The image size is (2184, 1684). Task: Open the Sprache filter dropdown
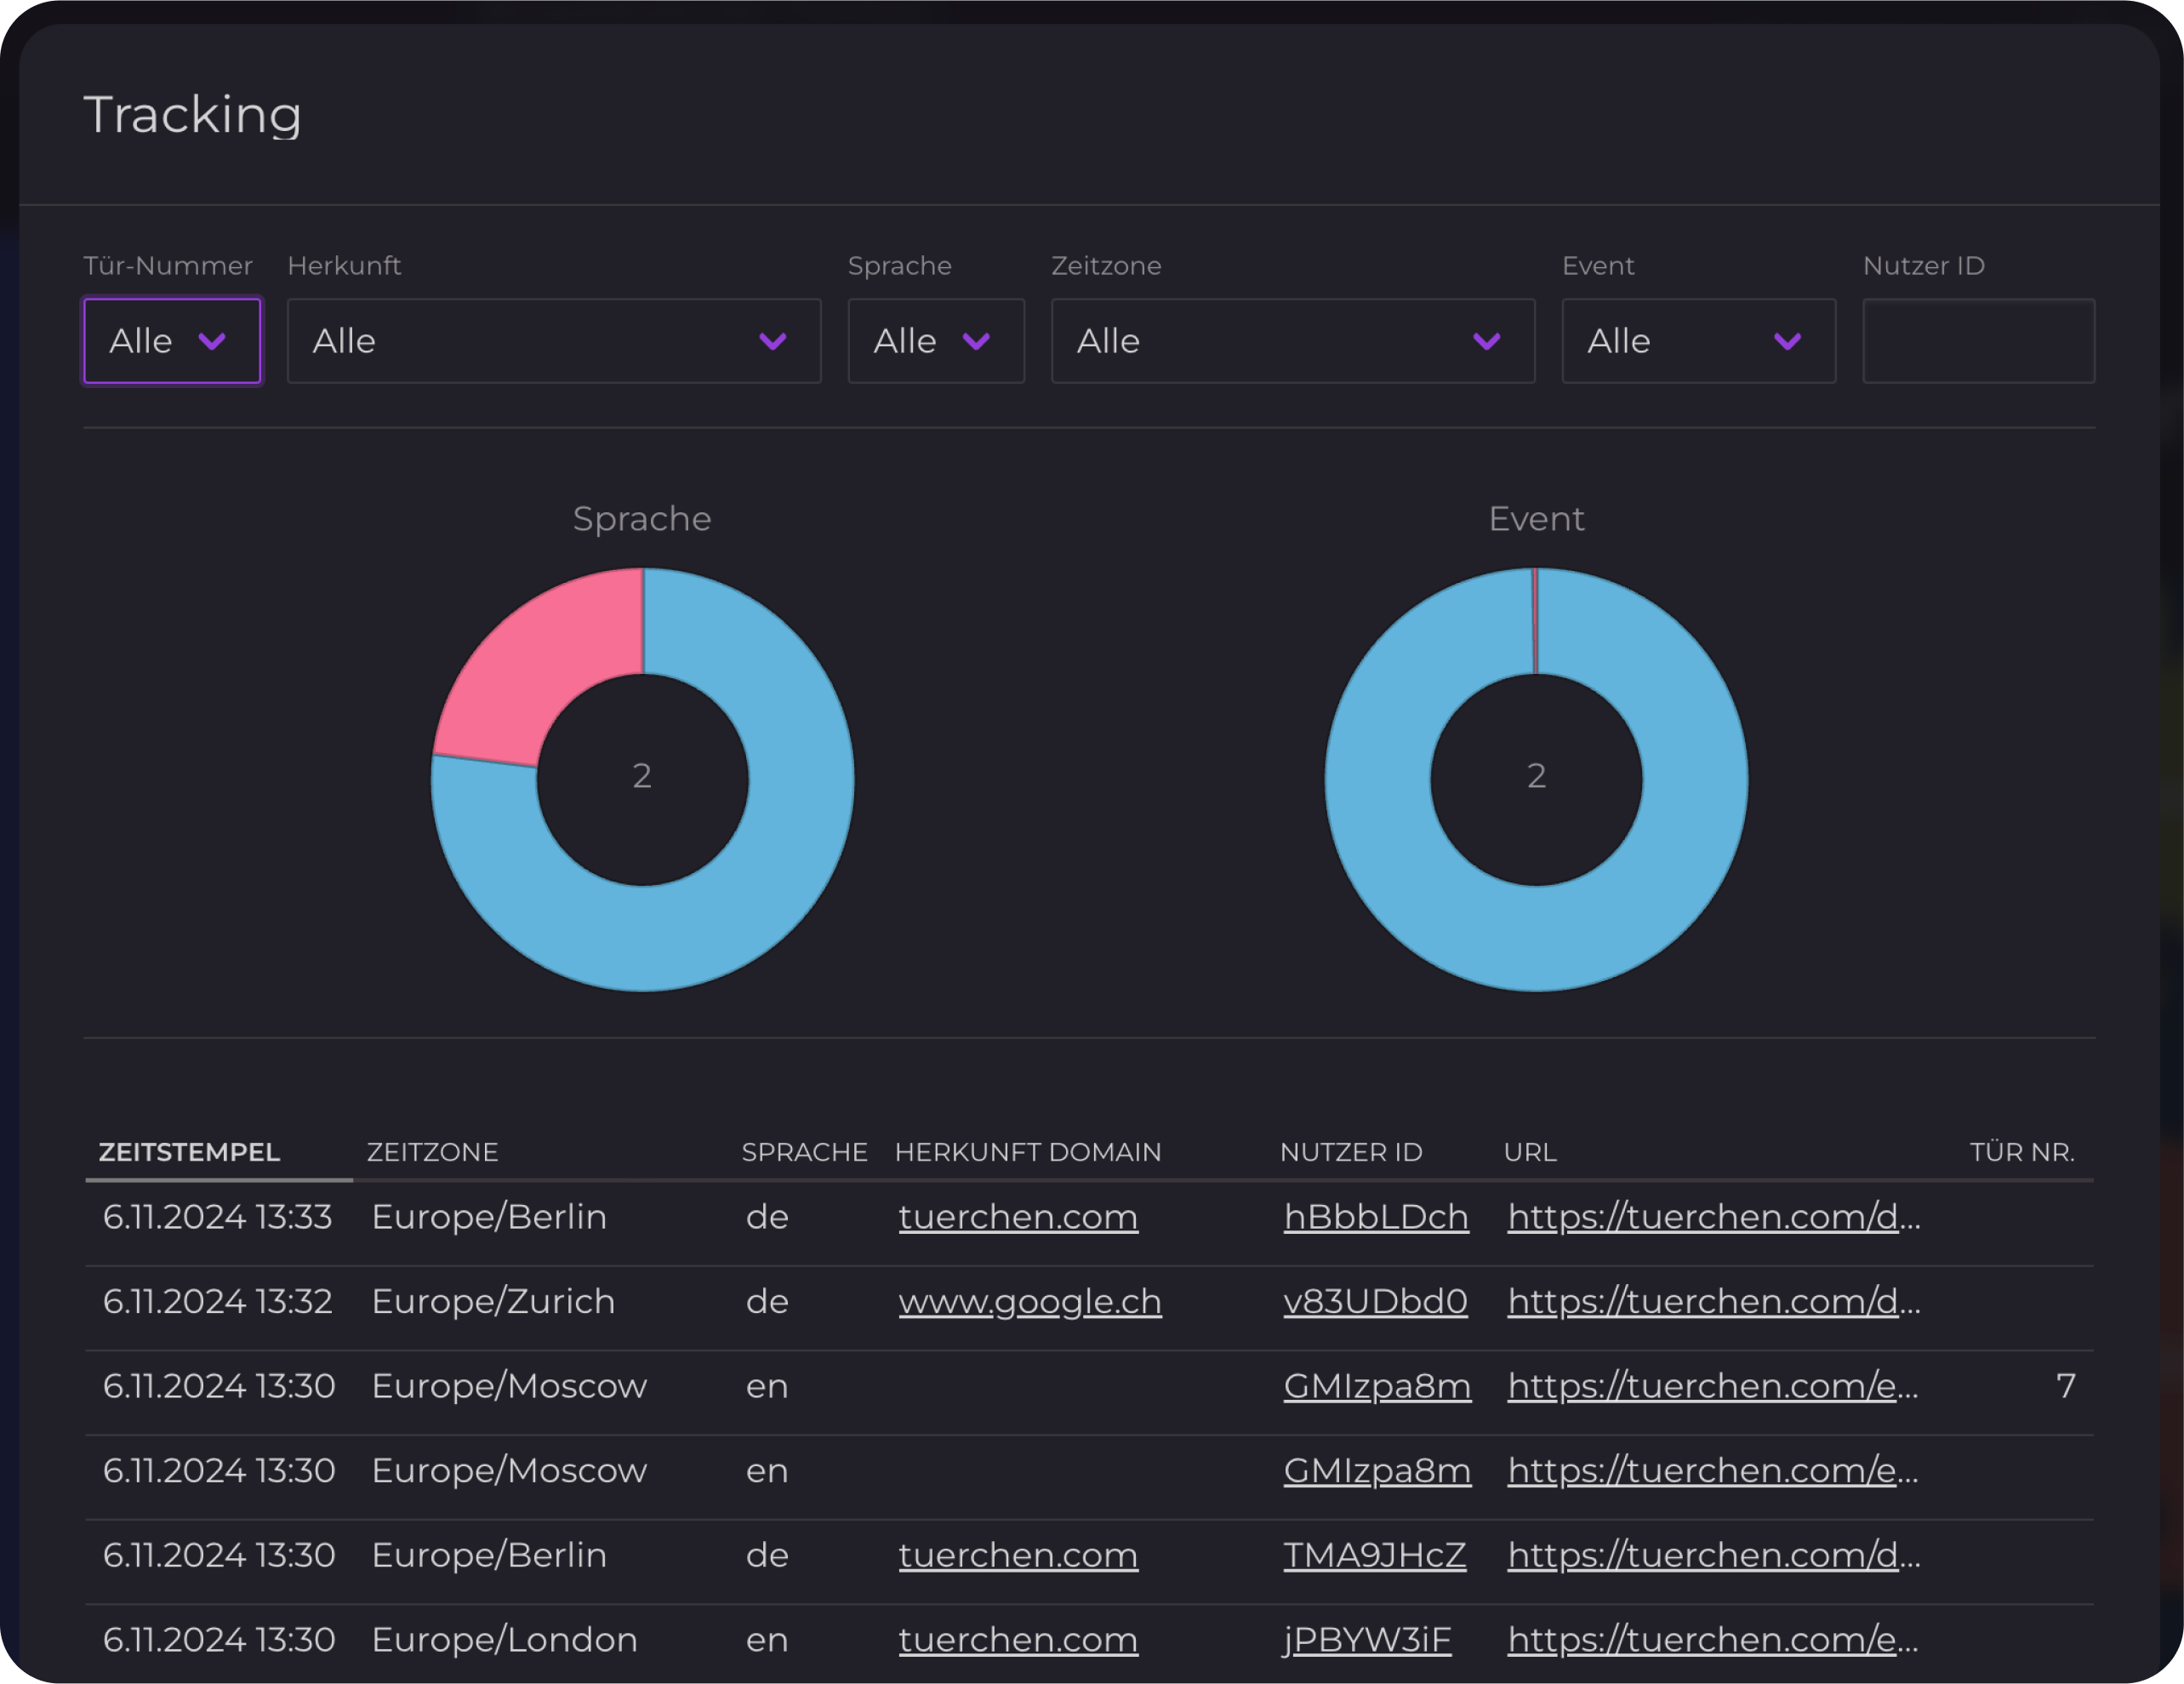(x=935, y=341)
